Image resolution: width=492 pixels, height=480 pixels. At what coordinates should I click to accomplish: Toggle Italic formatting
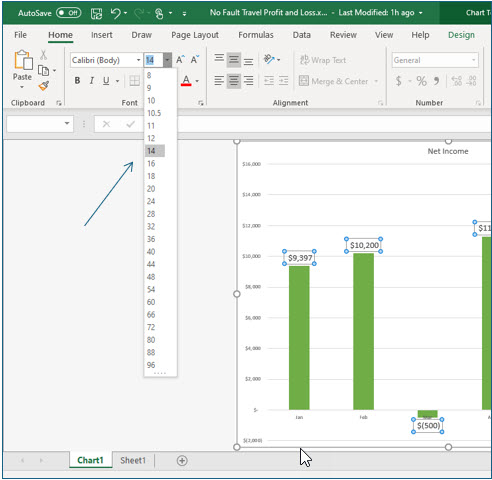(91, 81)
